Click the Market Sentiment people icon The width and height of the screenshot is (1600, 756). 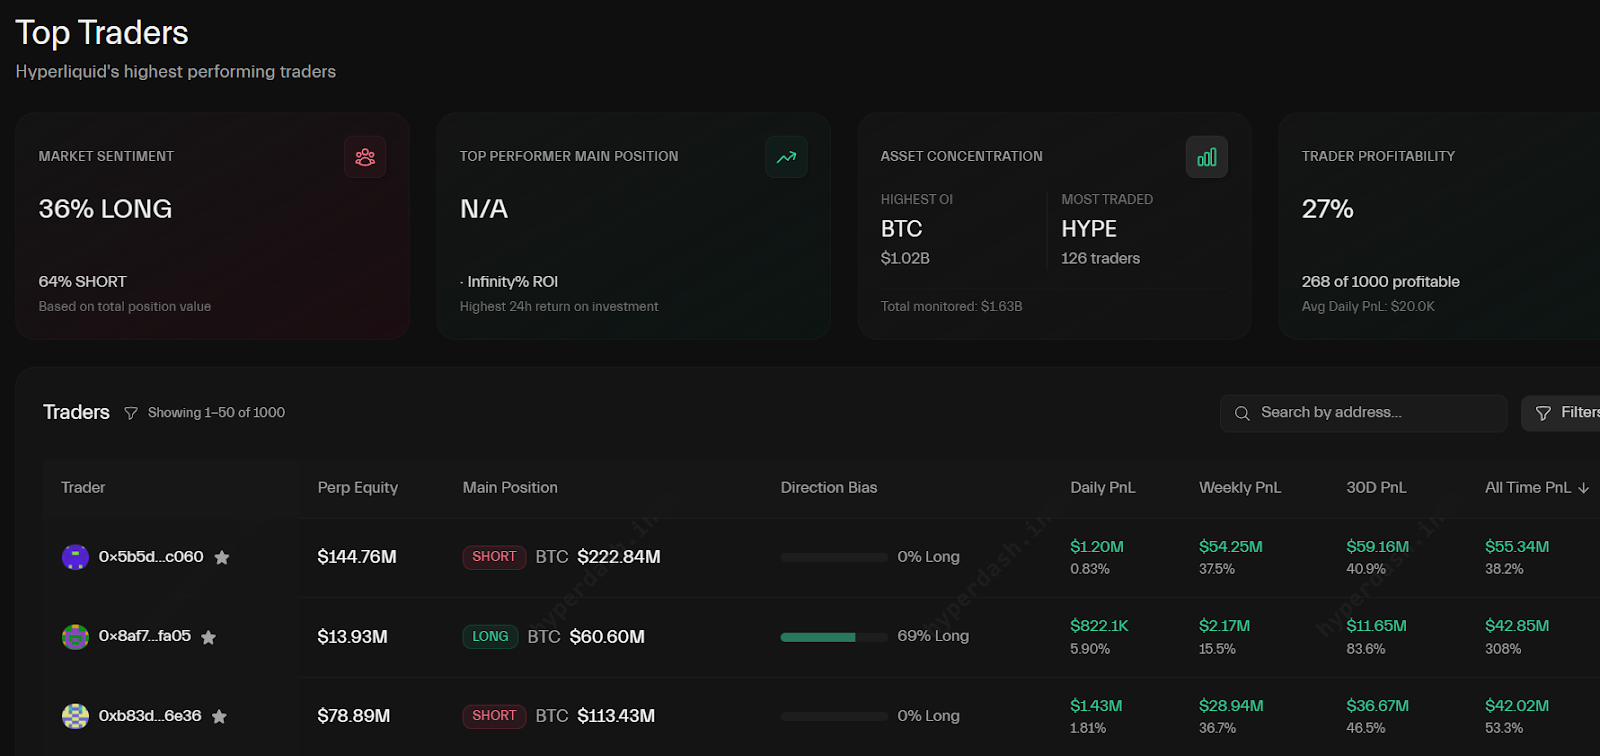point(365,157)
